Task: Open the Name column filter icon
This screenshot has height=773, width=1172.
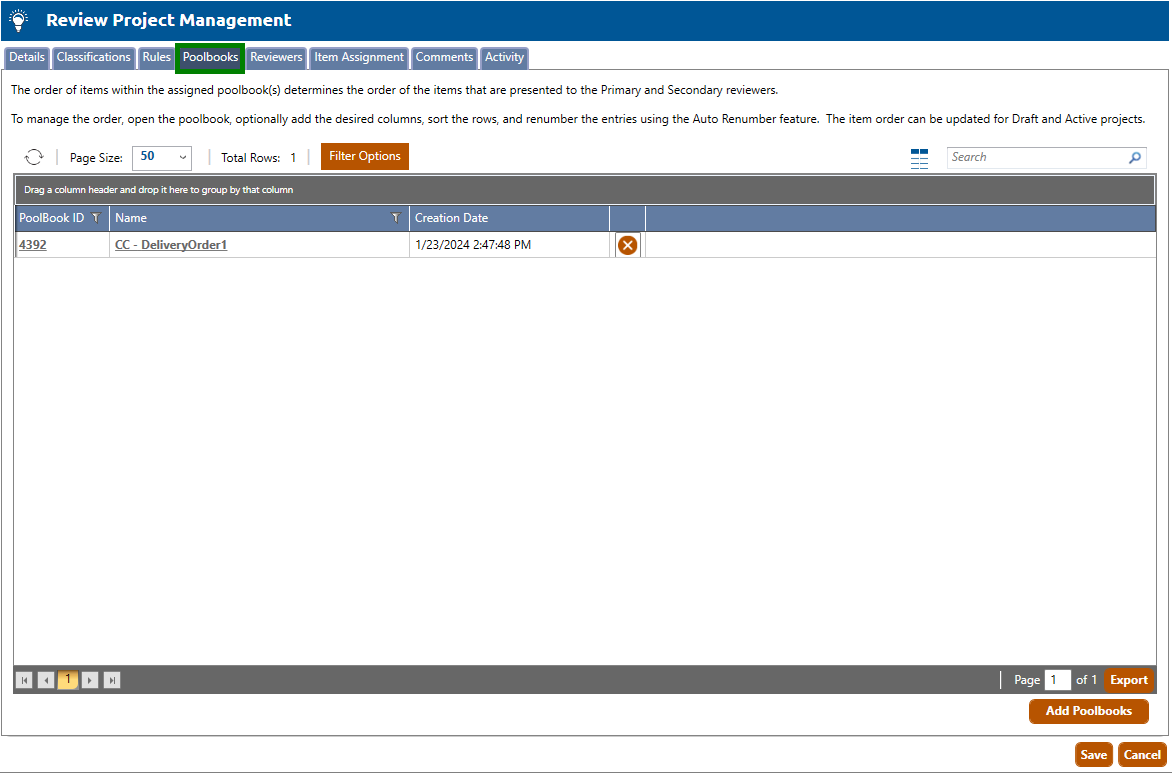Action: pyautogui.click(x=395, y=218)
